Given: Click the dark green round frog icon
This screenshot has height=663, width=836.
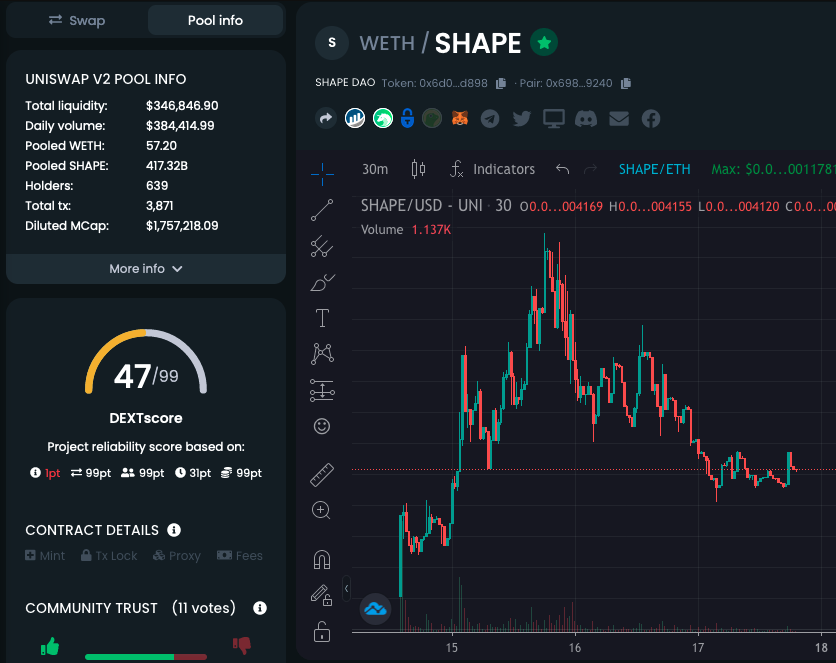Looking at the screenshot, I should 432,118.
